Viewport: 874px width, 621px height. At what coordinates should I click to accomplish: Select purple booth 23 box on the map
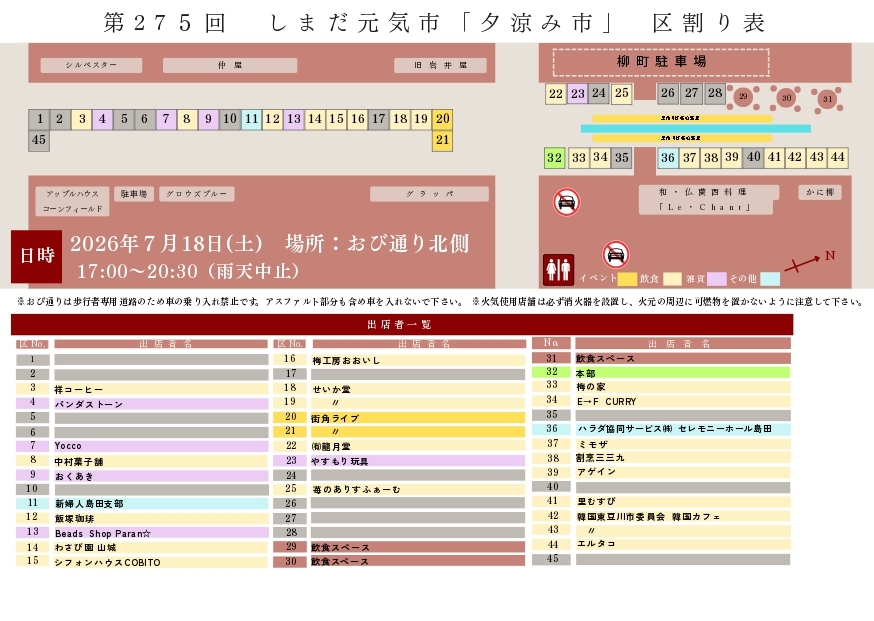point(577,93)
